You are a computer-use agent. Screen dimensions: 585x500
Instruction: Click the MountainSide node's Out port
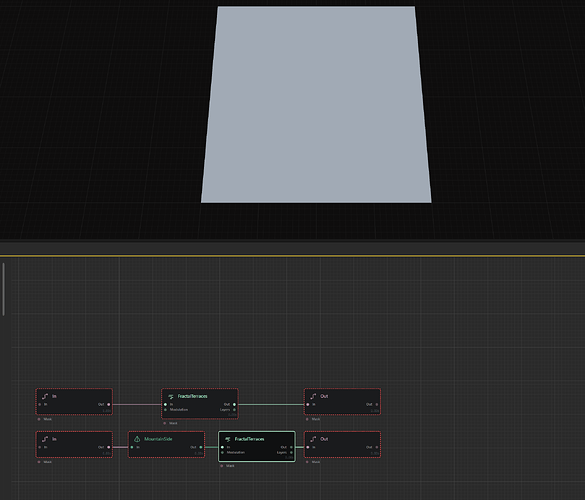tap(201, 447)
